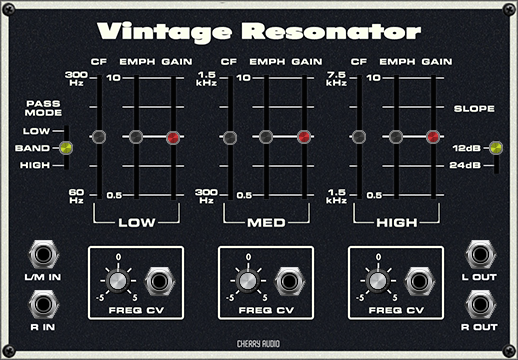
Task: Click the R OUT output jack
Action: (x=480, y=305)
